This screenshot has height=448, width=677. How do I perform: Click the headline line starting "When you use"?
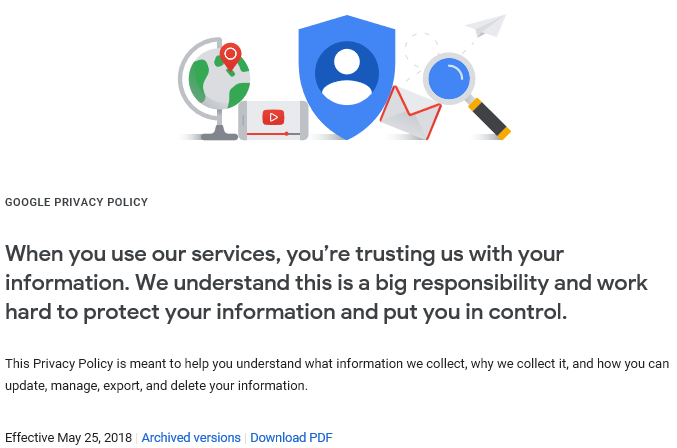click(284, 254)
